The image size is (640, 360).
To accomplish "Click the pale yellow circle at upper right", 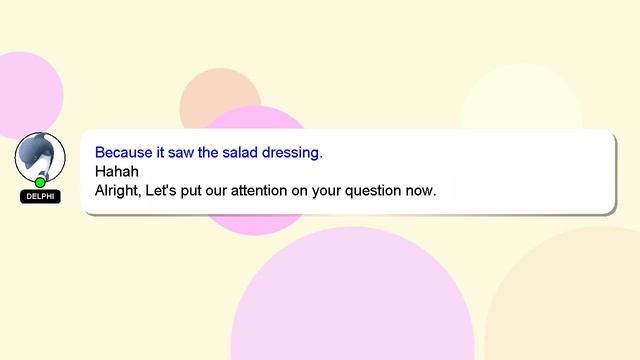I will pos(522,96).
